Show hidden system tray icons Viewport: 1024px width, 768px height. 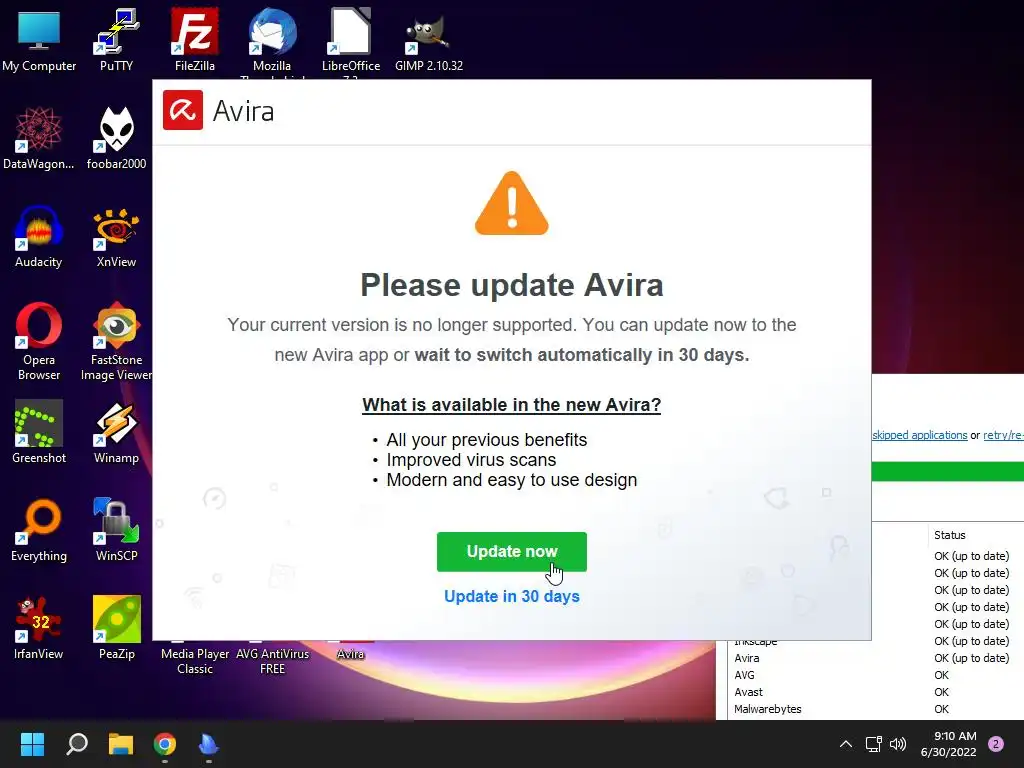point(846,744)
